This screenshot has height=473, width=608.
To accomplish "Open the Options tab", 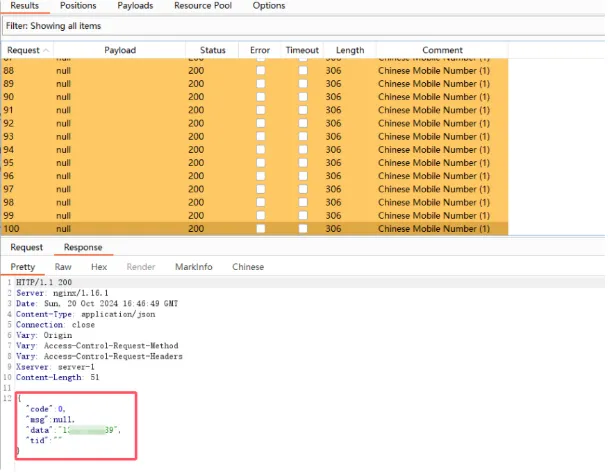I will (x=269, y=6).
